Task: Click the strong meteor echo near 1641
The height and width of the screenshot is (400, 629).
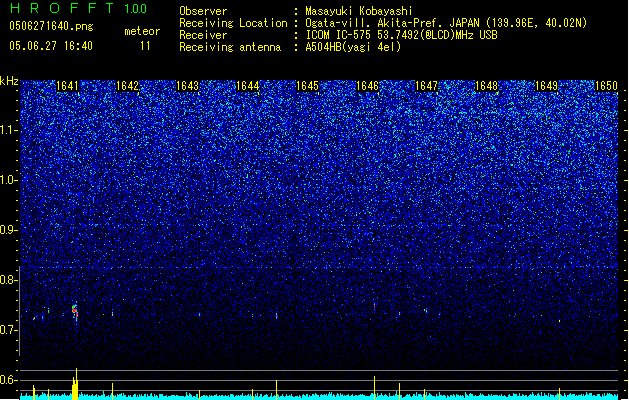Action: (x=75, y=312)
